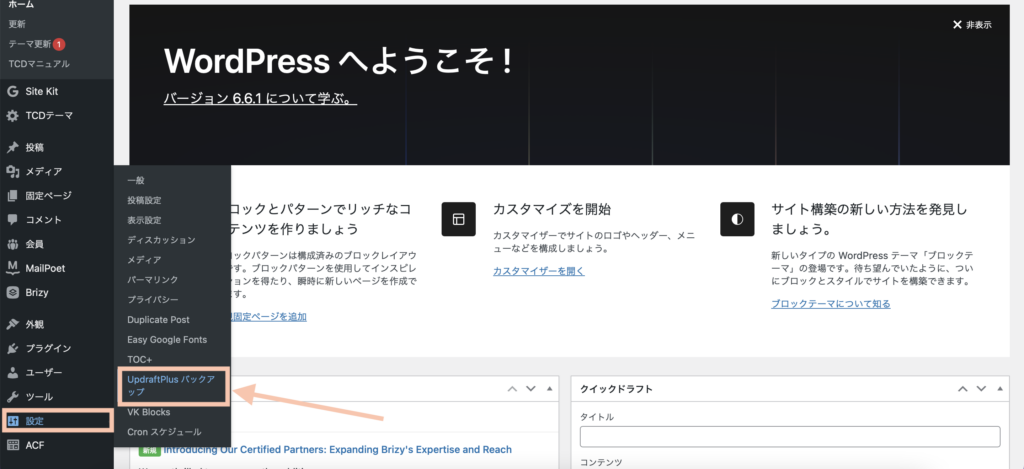
Task: Open Site Kit via its G icon
Action: click(12, 91)
